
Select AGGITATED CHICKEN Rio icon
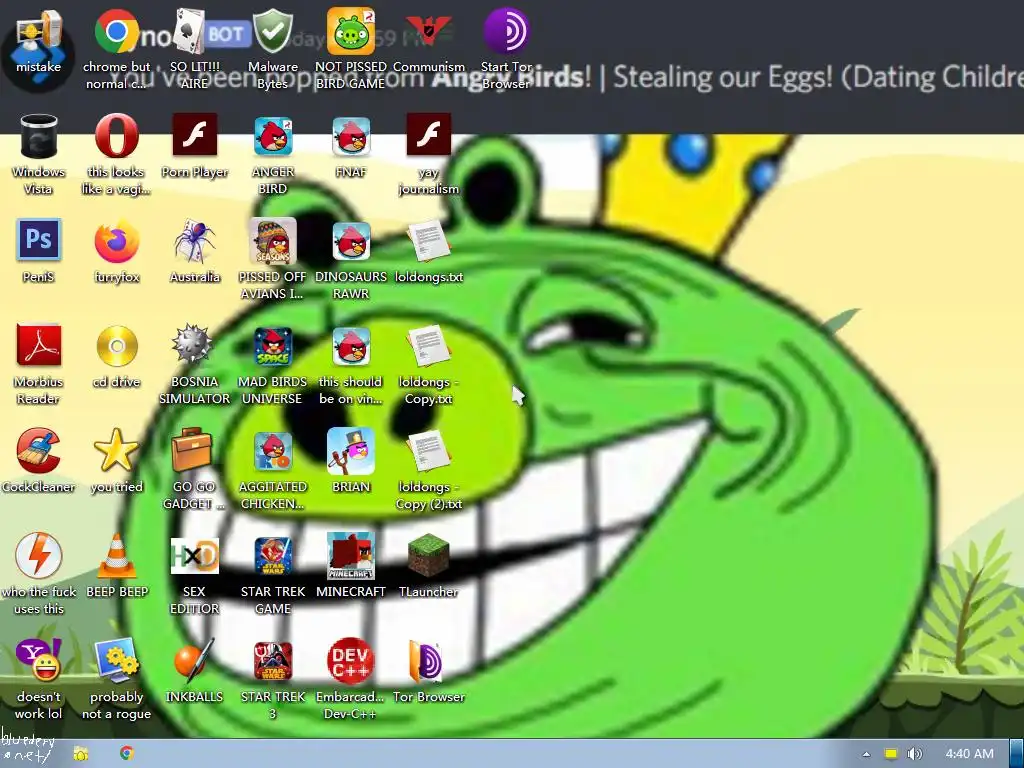[272, 451]
